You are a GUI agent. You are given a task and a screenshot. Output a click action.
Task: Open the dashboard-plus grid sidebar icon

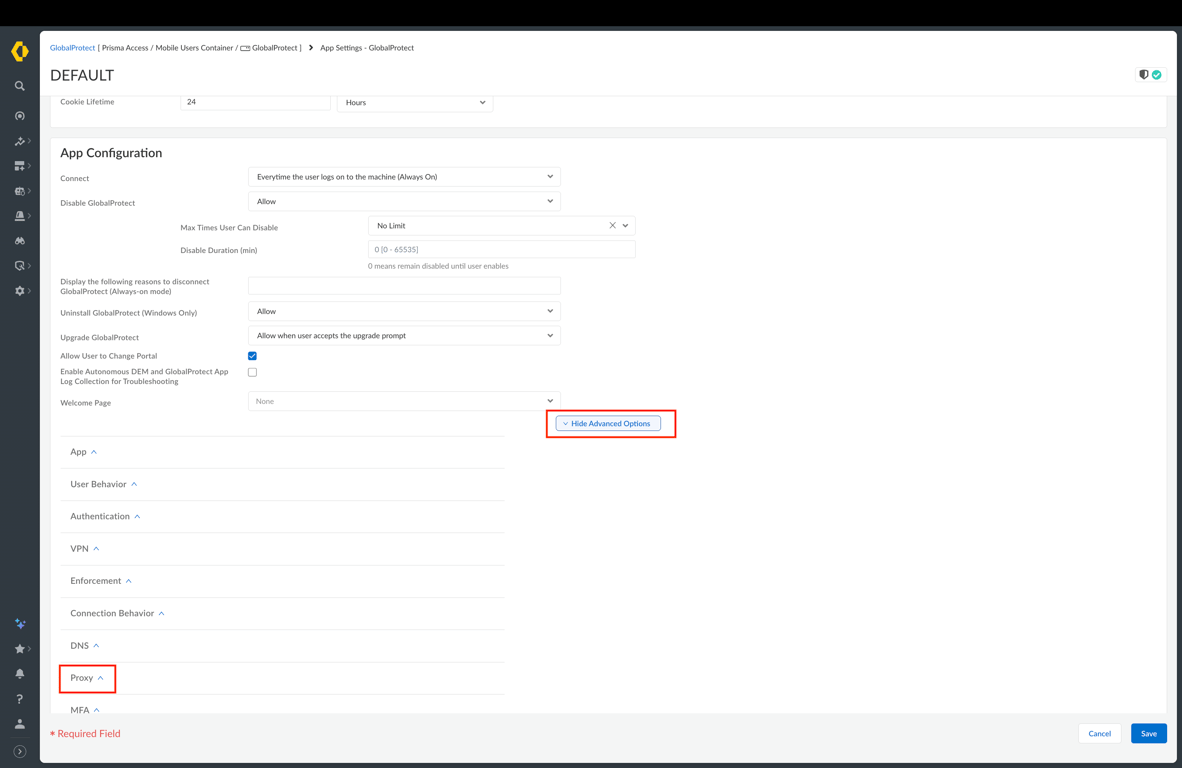pos(20,166)
